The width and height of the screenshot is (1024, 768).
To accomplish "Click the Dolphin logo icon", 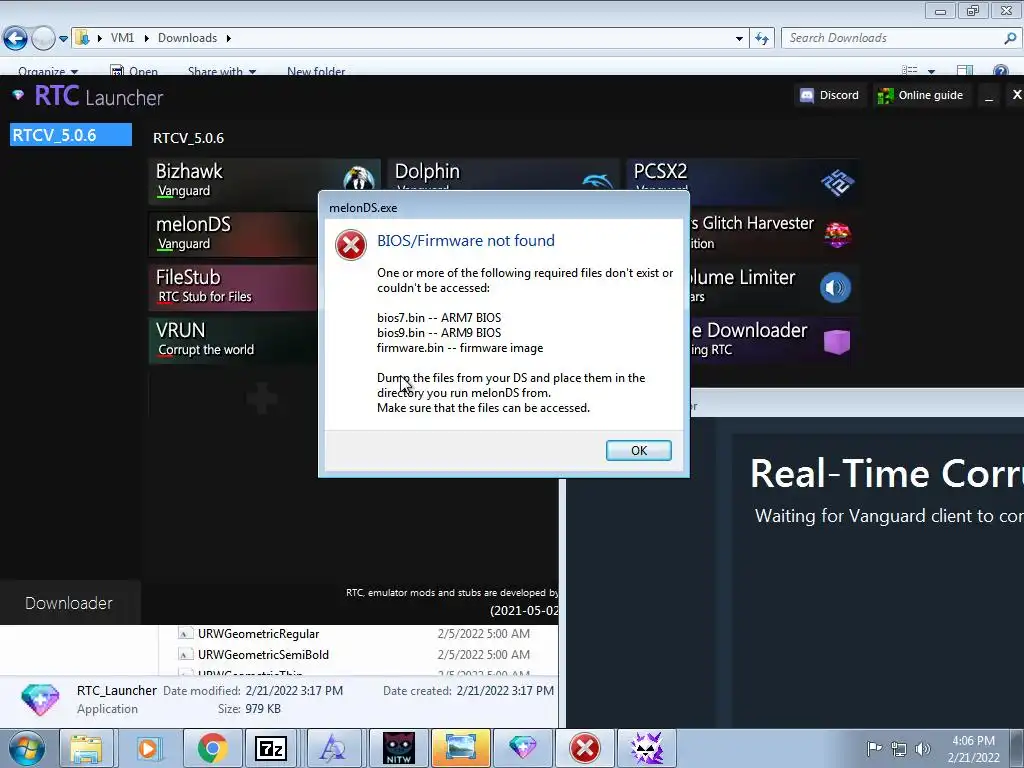I will (597, 180).
